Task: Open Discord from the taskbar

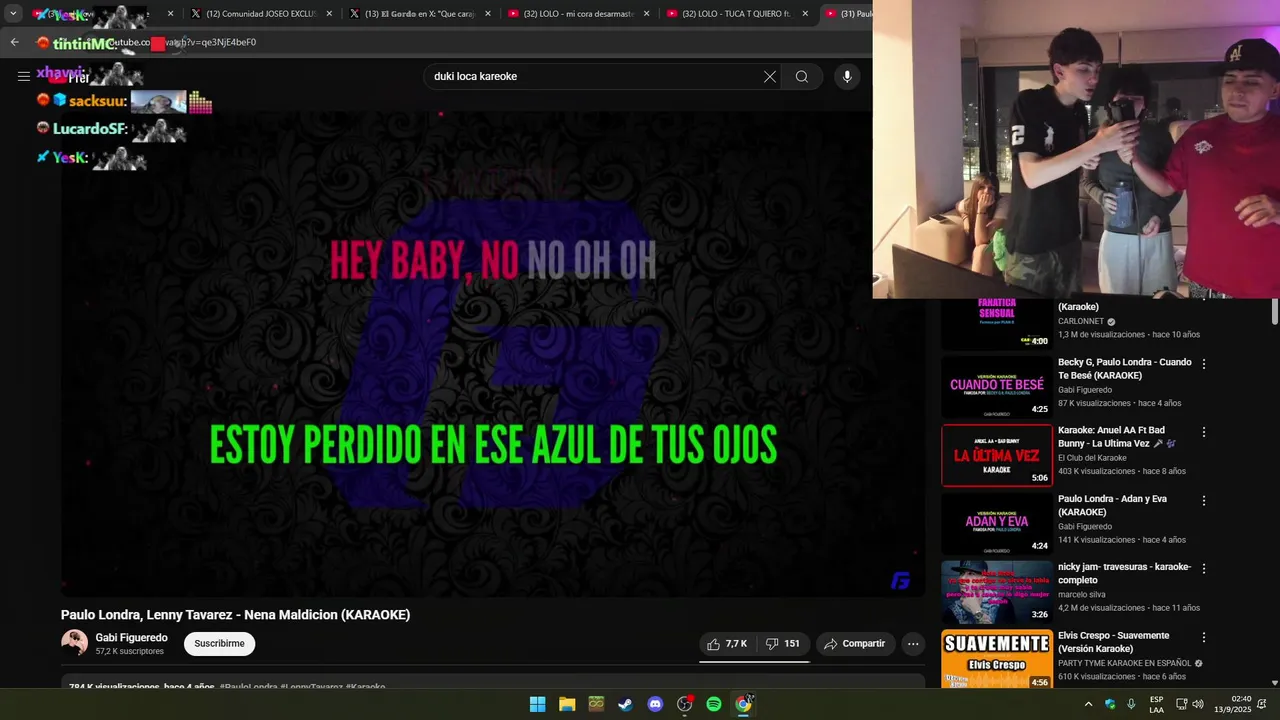Action: 655,704
